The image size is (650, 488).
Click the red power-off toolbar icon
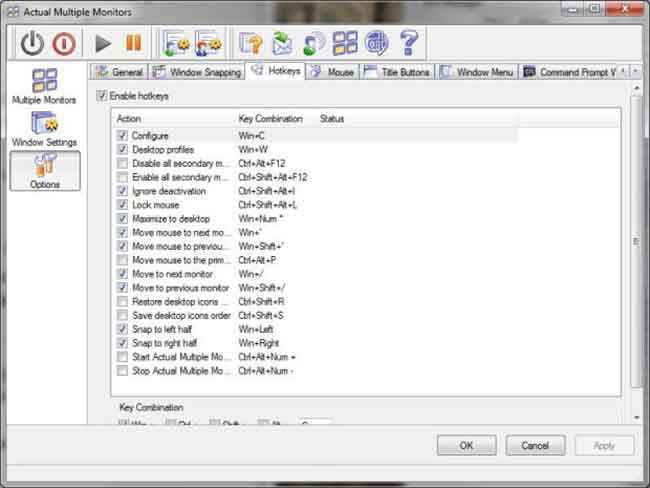[x=64, y=44]
